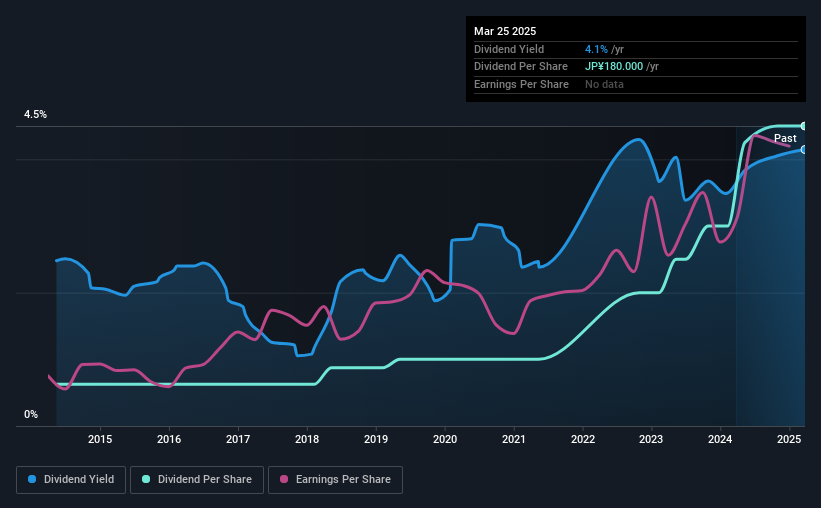Screen dimensions: 821x508
Task: Click the teal endpoint marker on Dividend Per Share line
Action: tap(804, 126)
